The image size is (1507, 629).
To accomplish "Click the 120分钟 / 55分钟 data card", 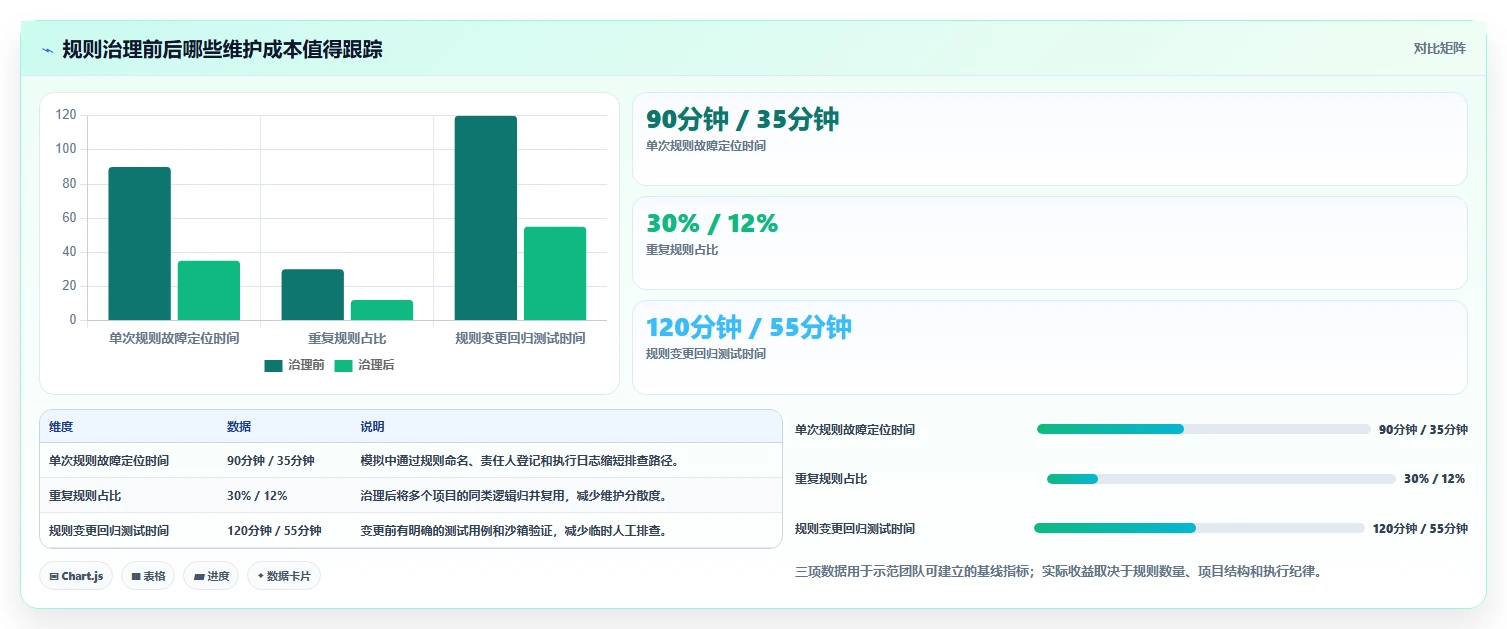I will point(1050,347).
